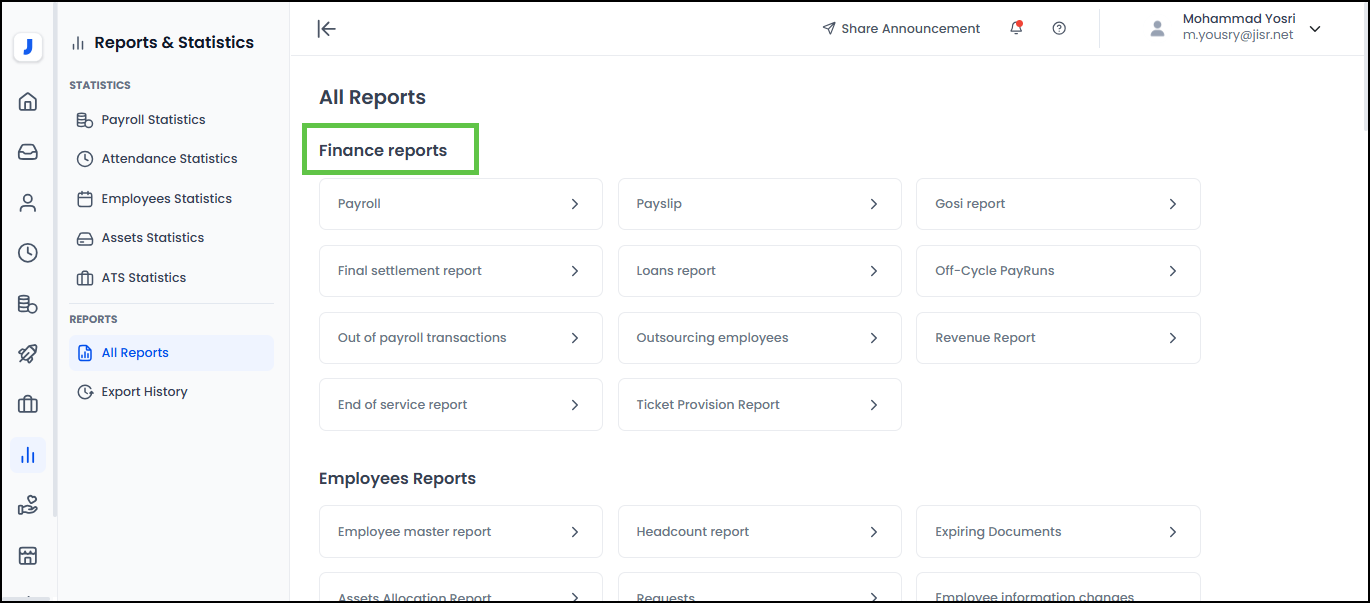Click the page vertical scrollbar
The height and width of the screenshot is (603, 1370).
point(1362,70)
